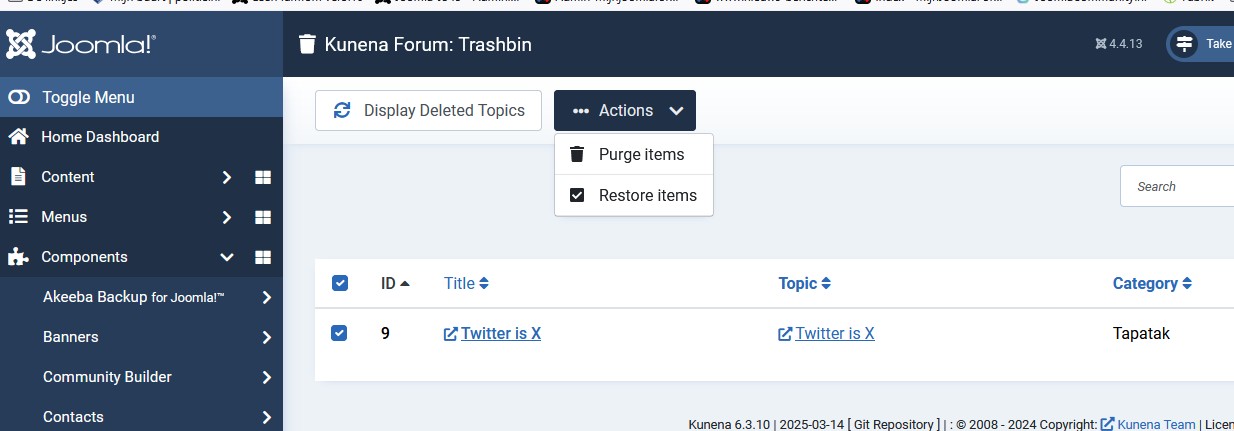Toggle the select-all checkbox in header
This screenshot has width=1234, height=431.
click(x=339, y=283)
